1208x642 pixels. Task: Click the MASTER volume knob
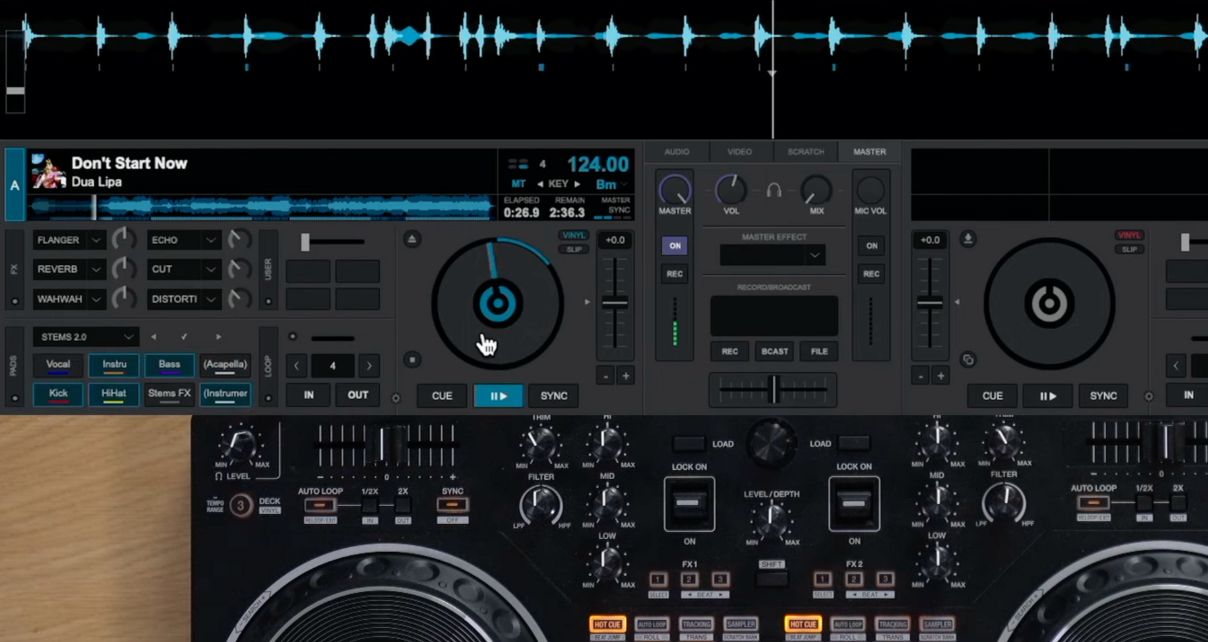point(674,190)
